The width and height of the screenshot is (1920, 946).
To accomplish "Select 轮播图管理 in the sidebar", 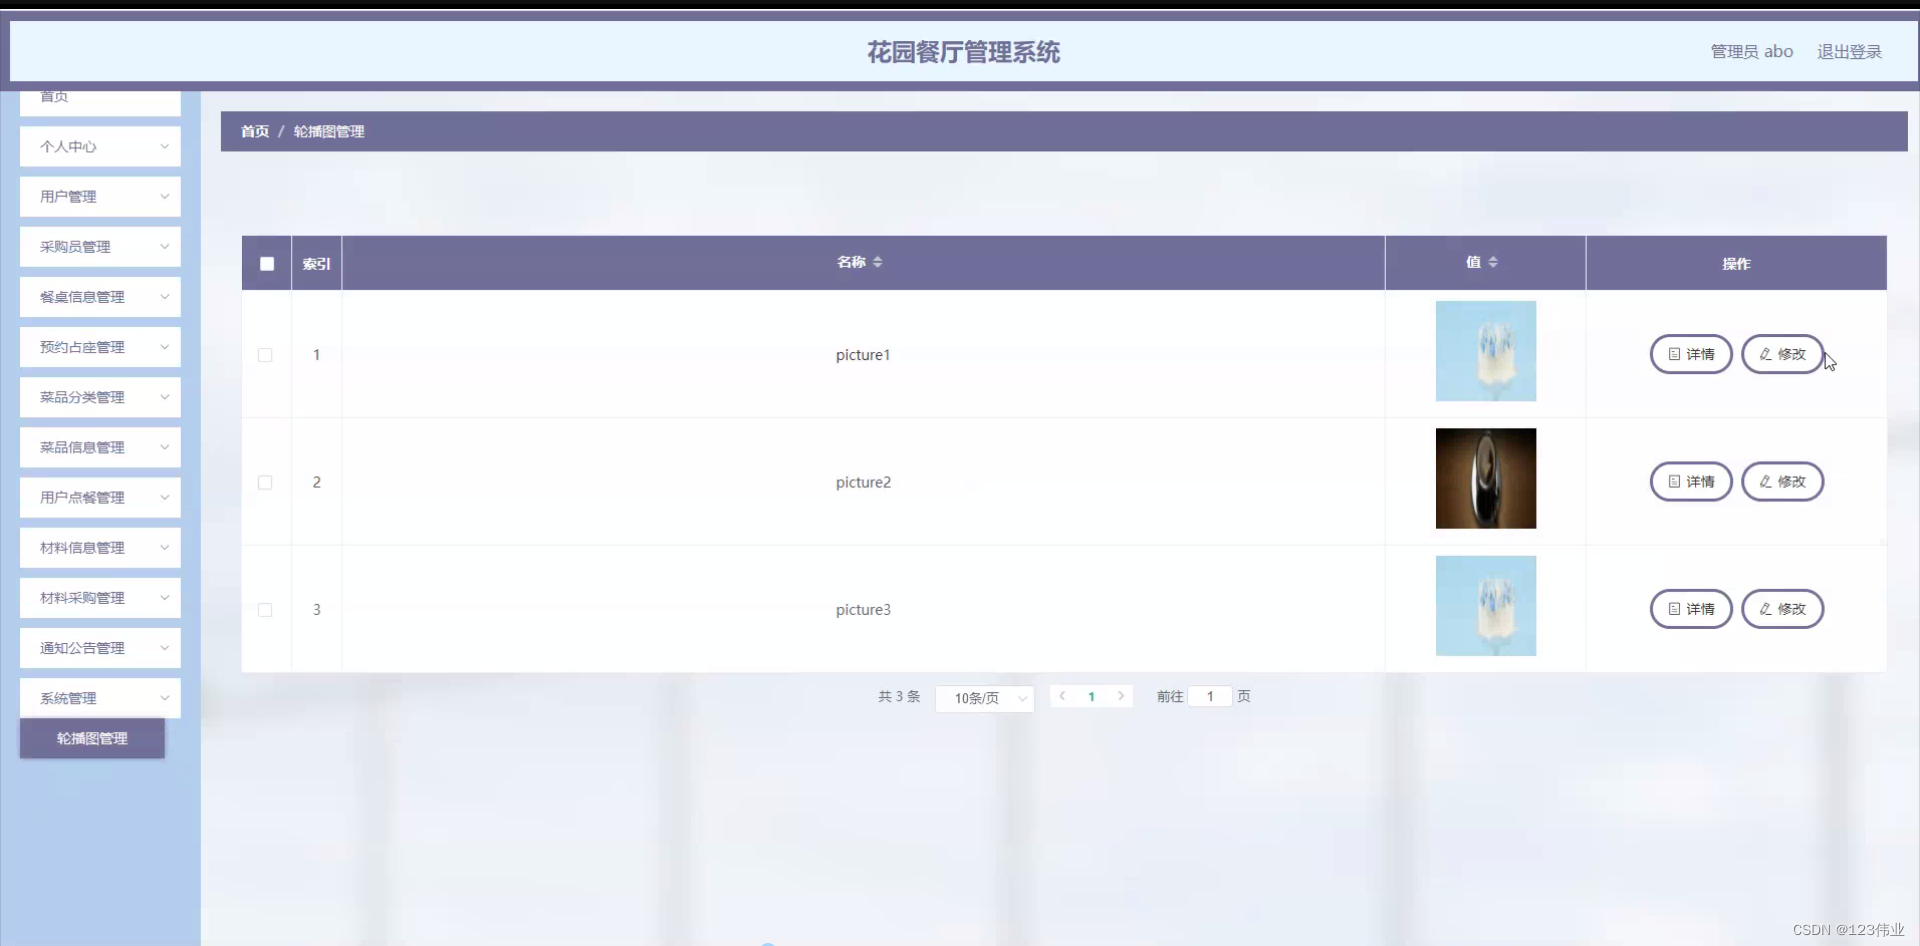I will 91,738.
